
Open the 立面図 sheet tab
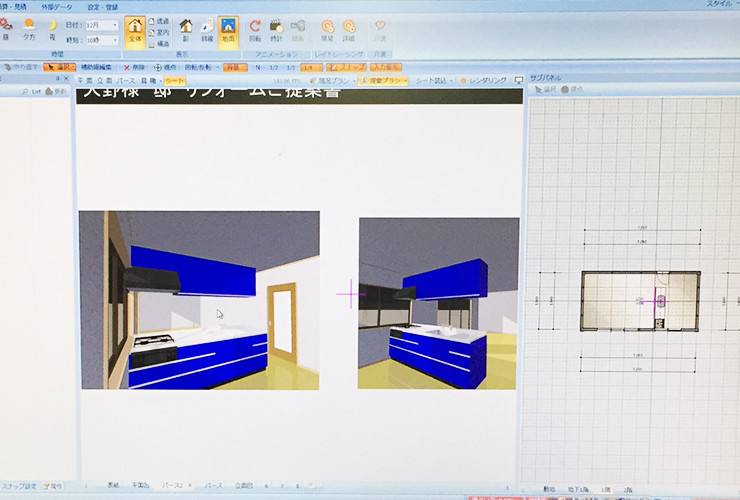click(x=244, y=485)
